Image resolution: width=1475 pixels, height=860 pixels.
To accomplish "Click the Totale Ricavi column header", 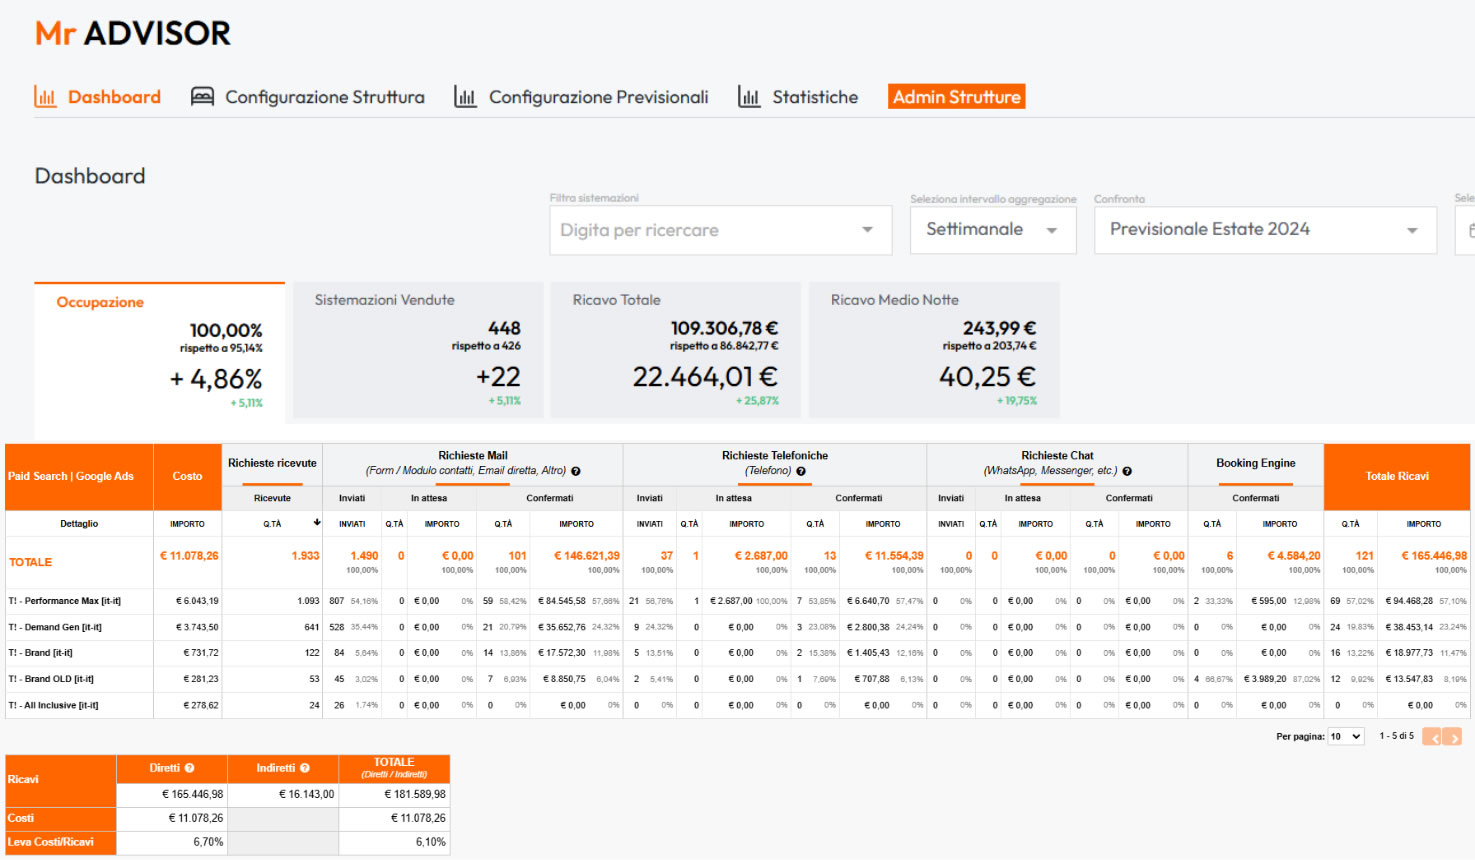I will click(x=1397, y=476).
